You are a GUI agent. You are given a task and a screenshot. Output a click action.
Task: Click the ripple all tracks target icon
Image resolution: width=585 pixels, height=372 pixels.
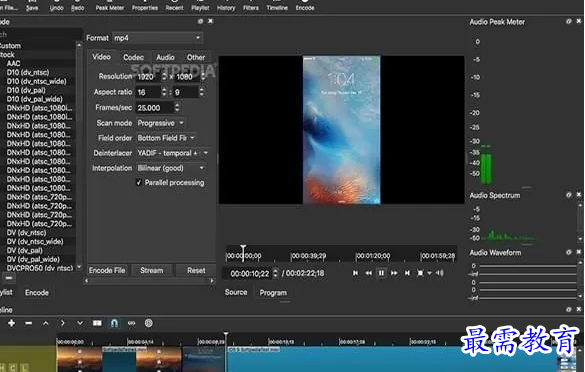(148, 323)
